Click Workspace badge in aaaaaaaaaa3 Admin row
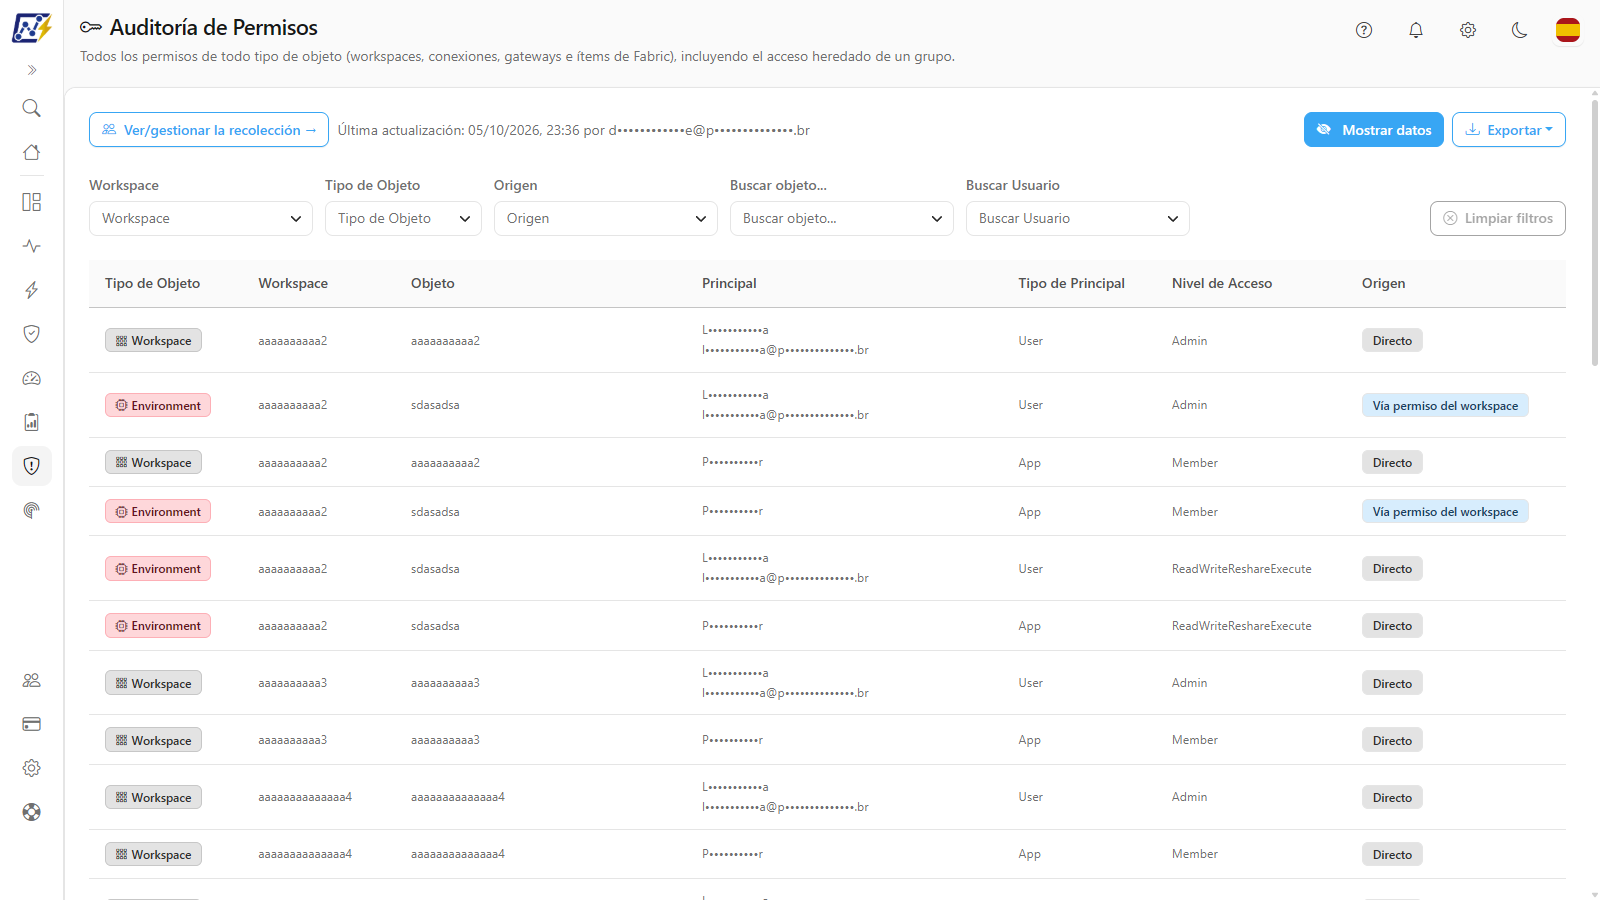The image size is (1600, 900). coord(154,683)
